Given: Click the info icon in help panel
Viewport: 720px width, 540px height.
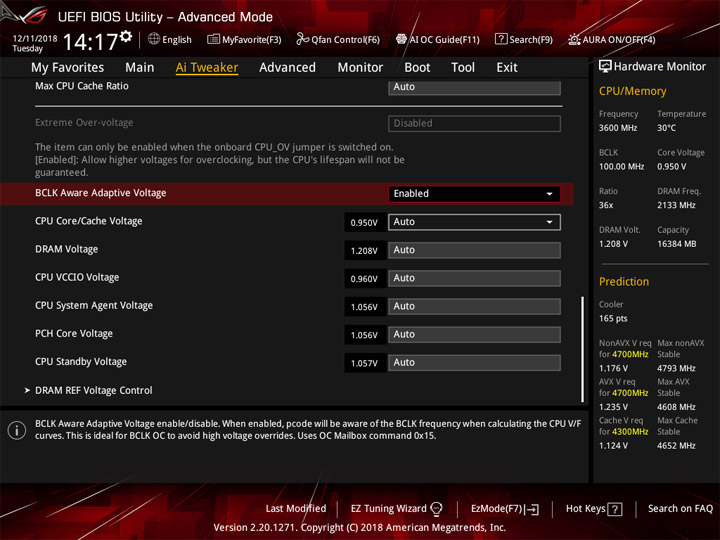Looking at the screenshot, I should point(17,430).
